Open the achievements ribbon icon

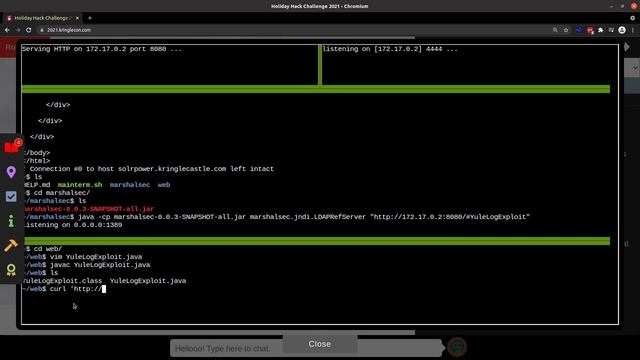[x=11, y=270]
